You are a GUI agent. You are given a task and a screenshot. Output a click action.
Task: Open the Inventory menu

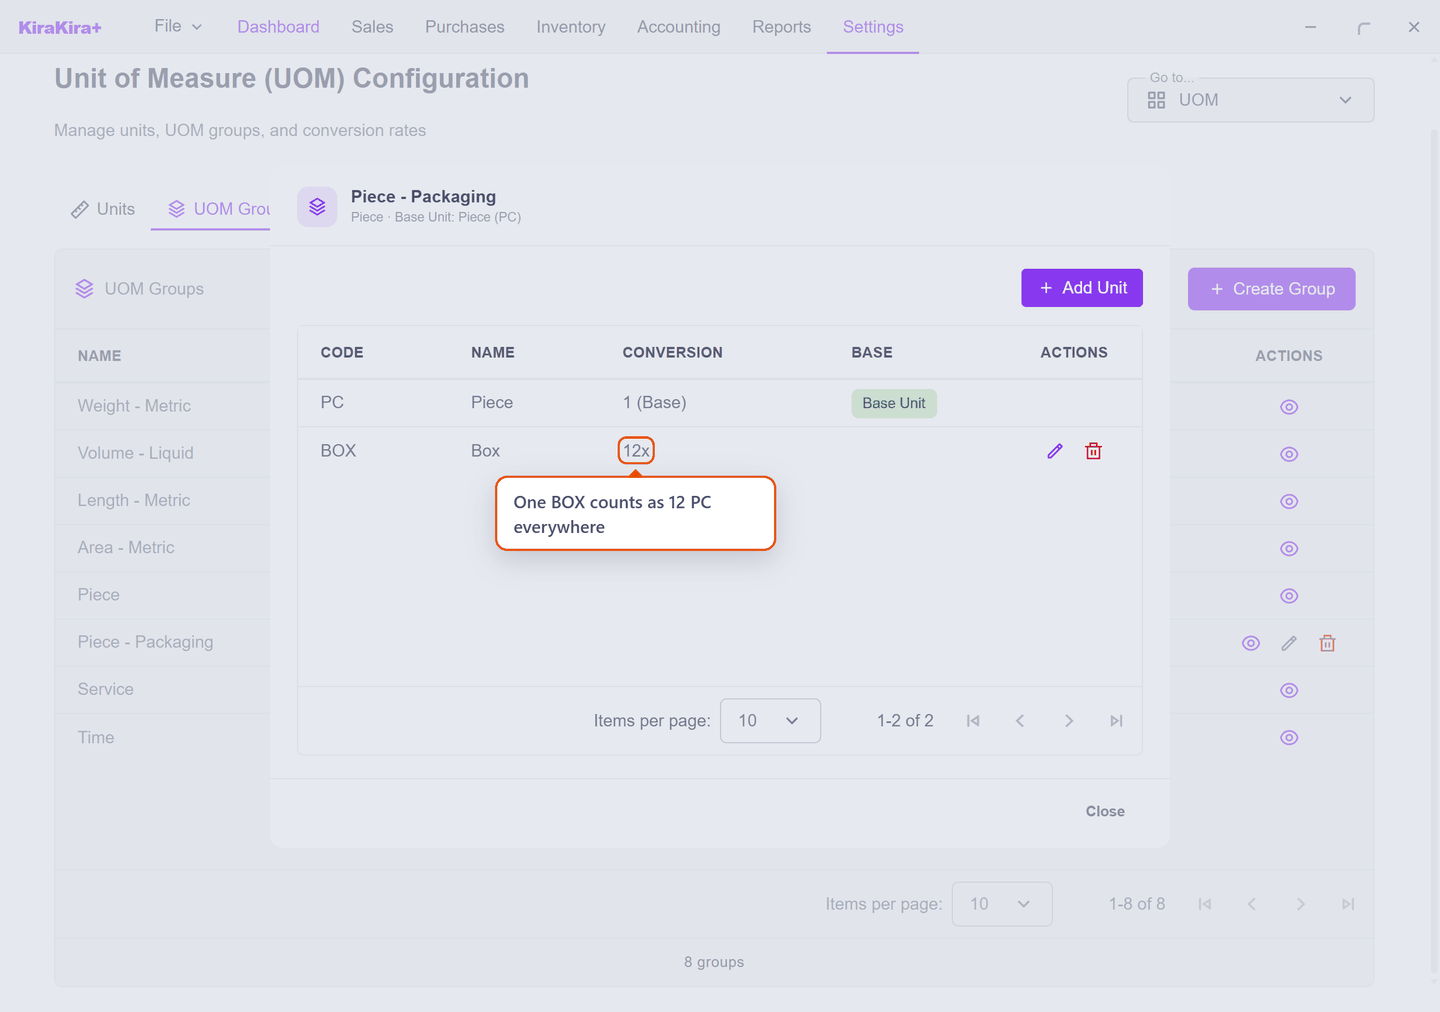[571, 27]
